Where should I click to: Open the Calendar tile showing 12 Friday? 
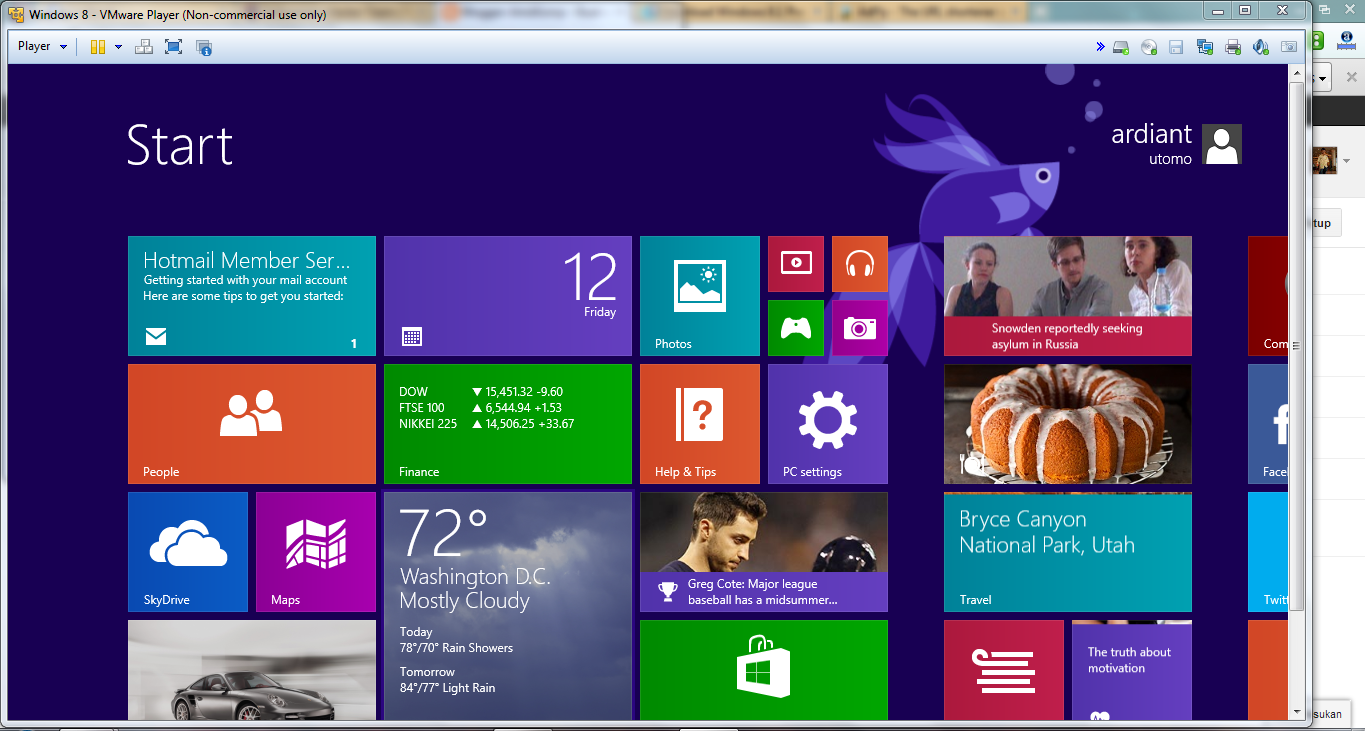pyautogui.click(x=508, y=296)
